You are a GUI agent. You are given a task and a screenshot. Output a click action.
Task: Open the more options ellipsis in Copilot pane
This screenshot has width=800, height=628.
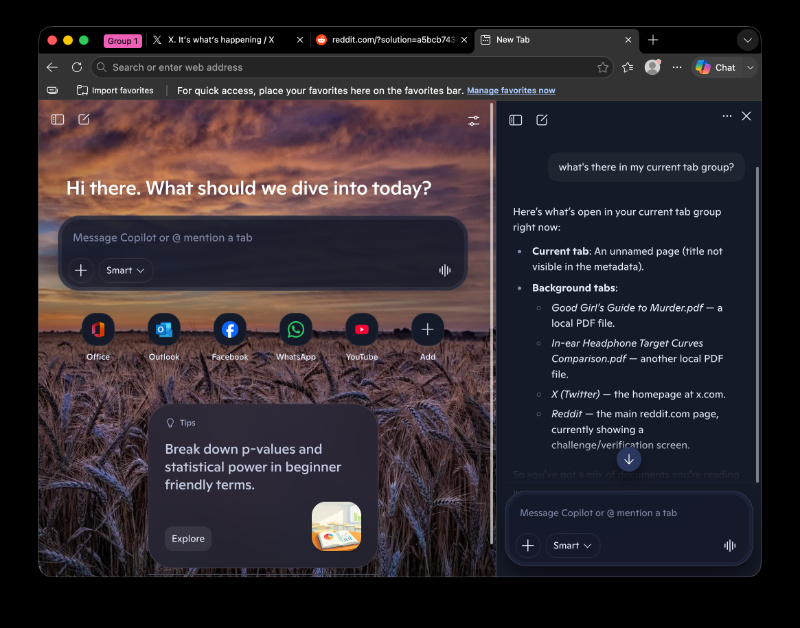[727, 116]
